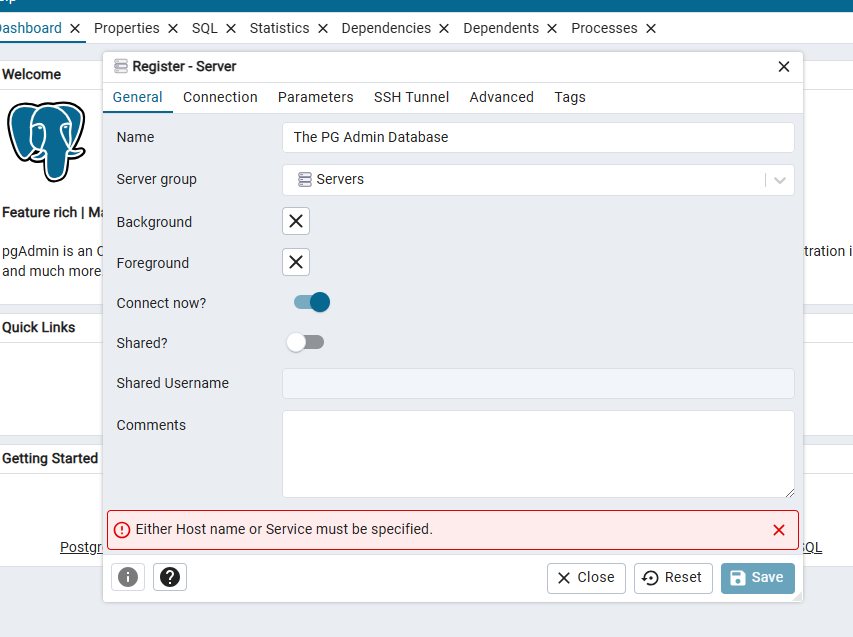
Task: Pick a Background color swatch
Action: tap(296, 221)
